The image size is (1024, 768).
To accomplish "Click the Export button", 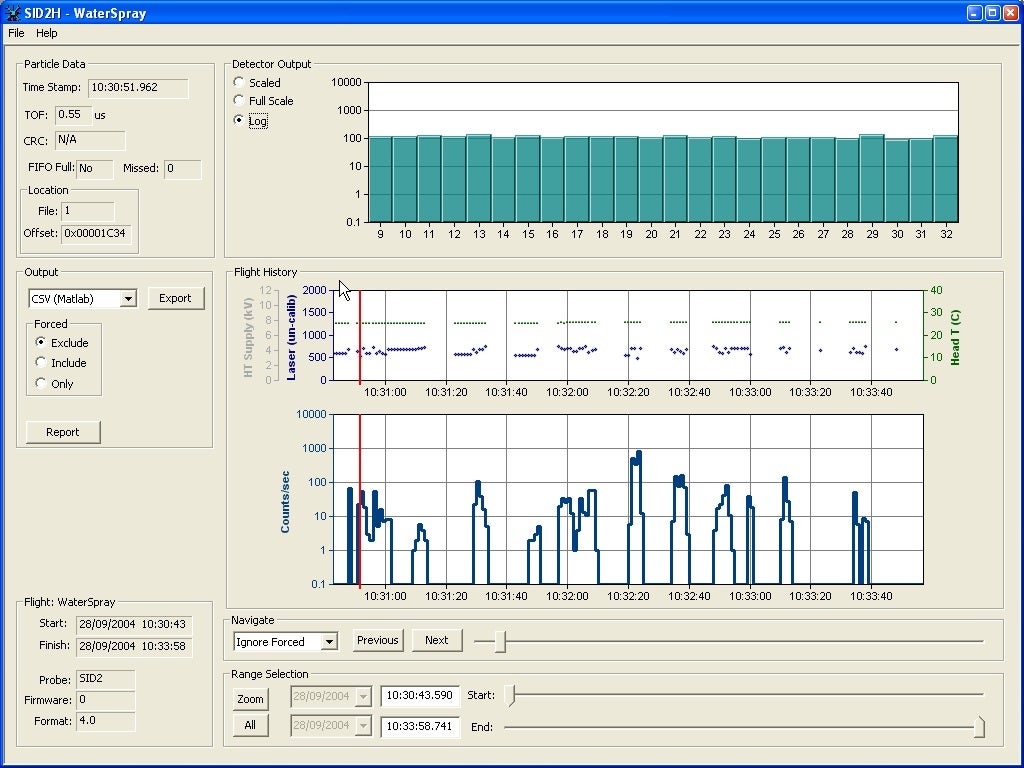I will pyautogui.click(x=175, y=298).
